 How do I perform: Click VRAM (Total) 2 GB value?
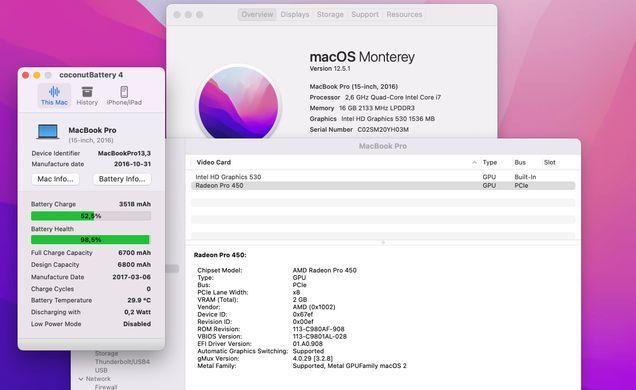300,300
